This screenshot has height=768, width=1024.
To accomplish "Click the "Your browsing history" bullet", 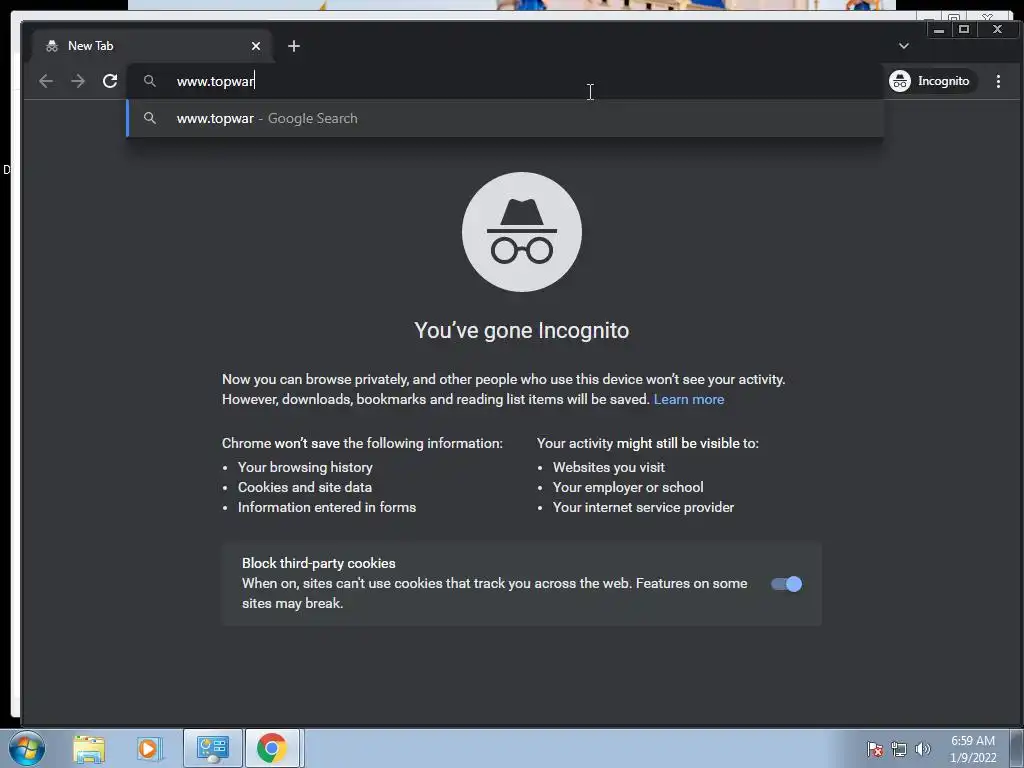I will pyautogui.click(x=305, y=467).
